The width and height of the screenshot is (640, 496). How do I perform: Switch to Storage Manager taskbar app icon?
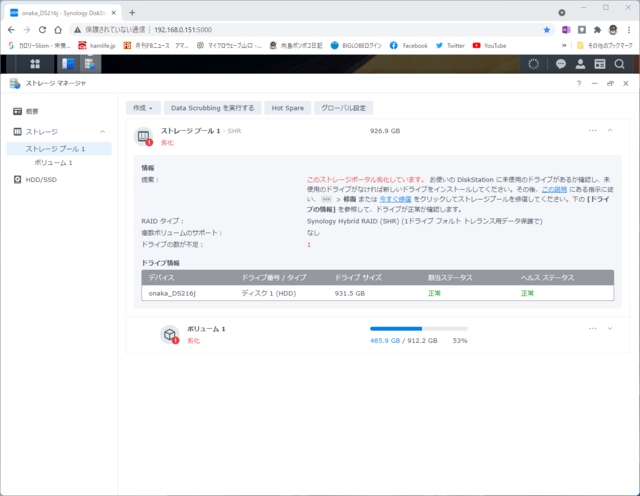click(x=90, y=64)
